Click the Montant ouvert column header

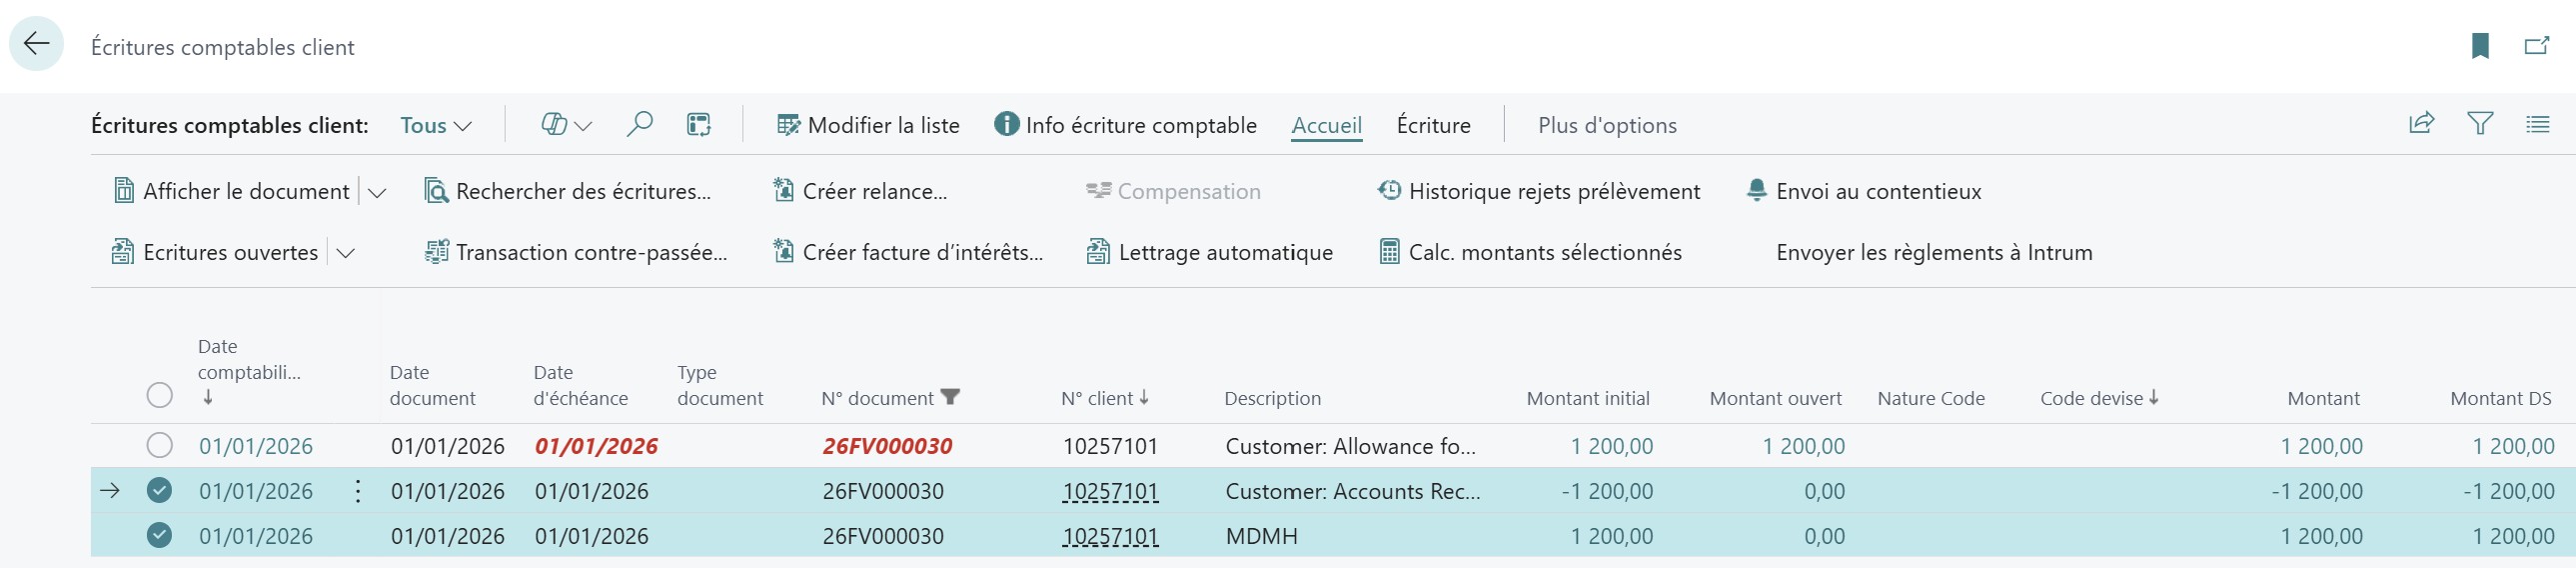pos(1775,398)
